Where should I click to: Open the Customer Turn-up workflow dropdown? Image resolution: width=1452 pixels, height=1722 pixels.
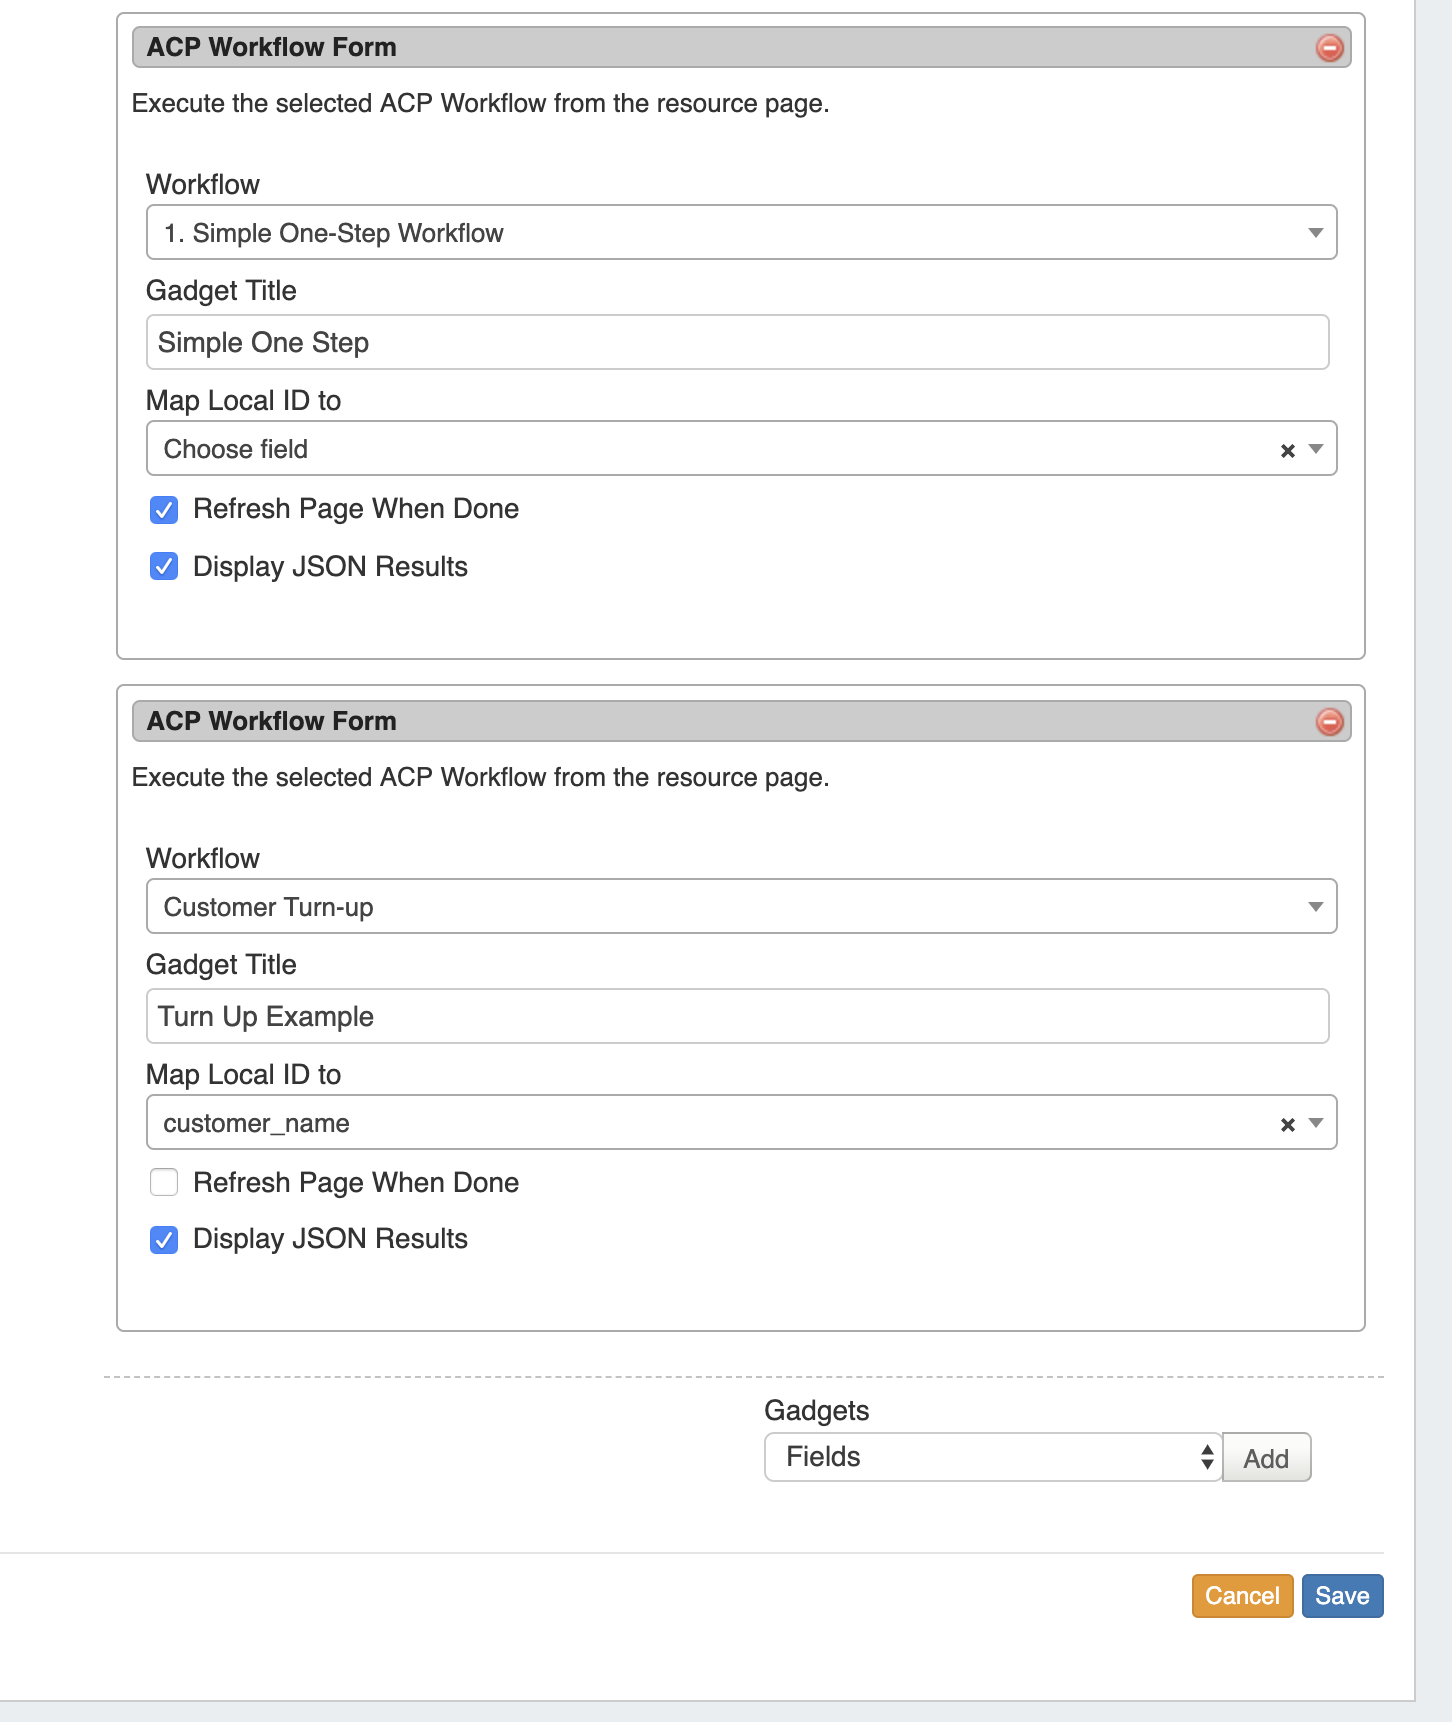point(740,907)
